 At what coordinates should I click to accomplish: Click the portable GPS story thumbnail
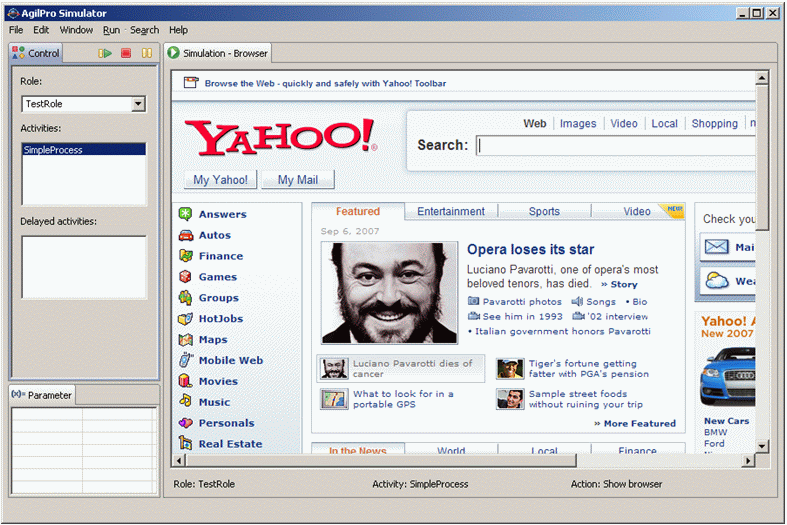coord(334,399)
